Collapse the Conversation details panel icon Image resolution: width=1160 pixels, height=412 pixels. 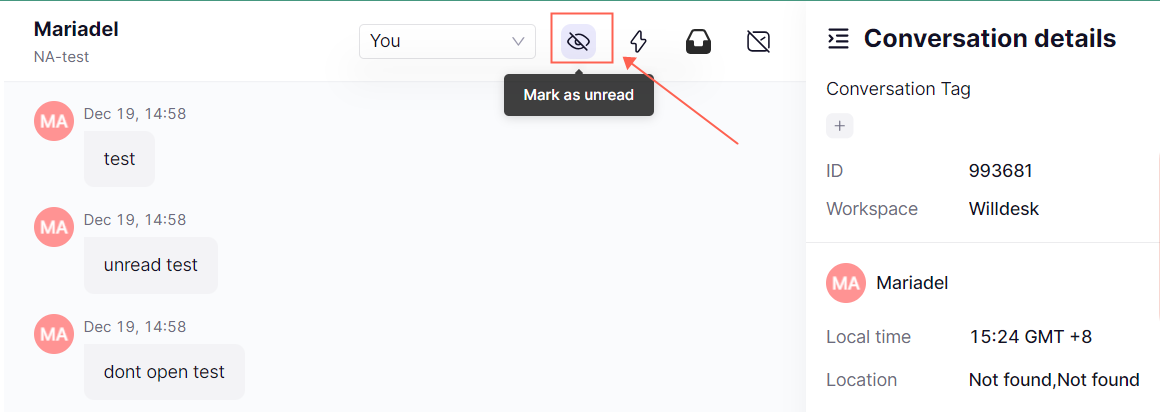click(838, 39)
